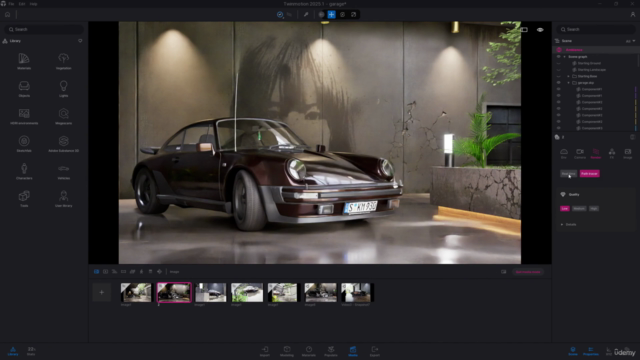Screen dimensions: 640x360
Task: Open the Edit menu
Action: [22, 4]
